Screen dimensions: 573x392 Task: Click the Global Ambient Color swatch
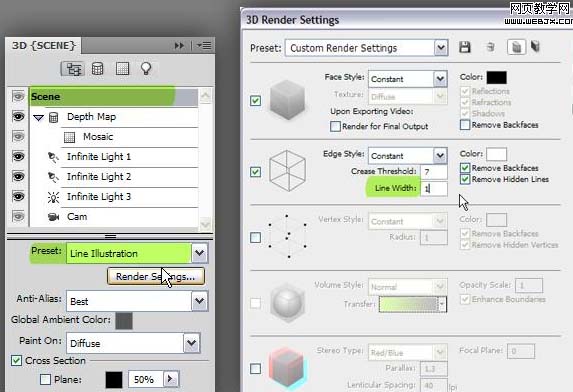[124, 320]
